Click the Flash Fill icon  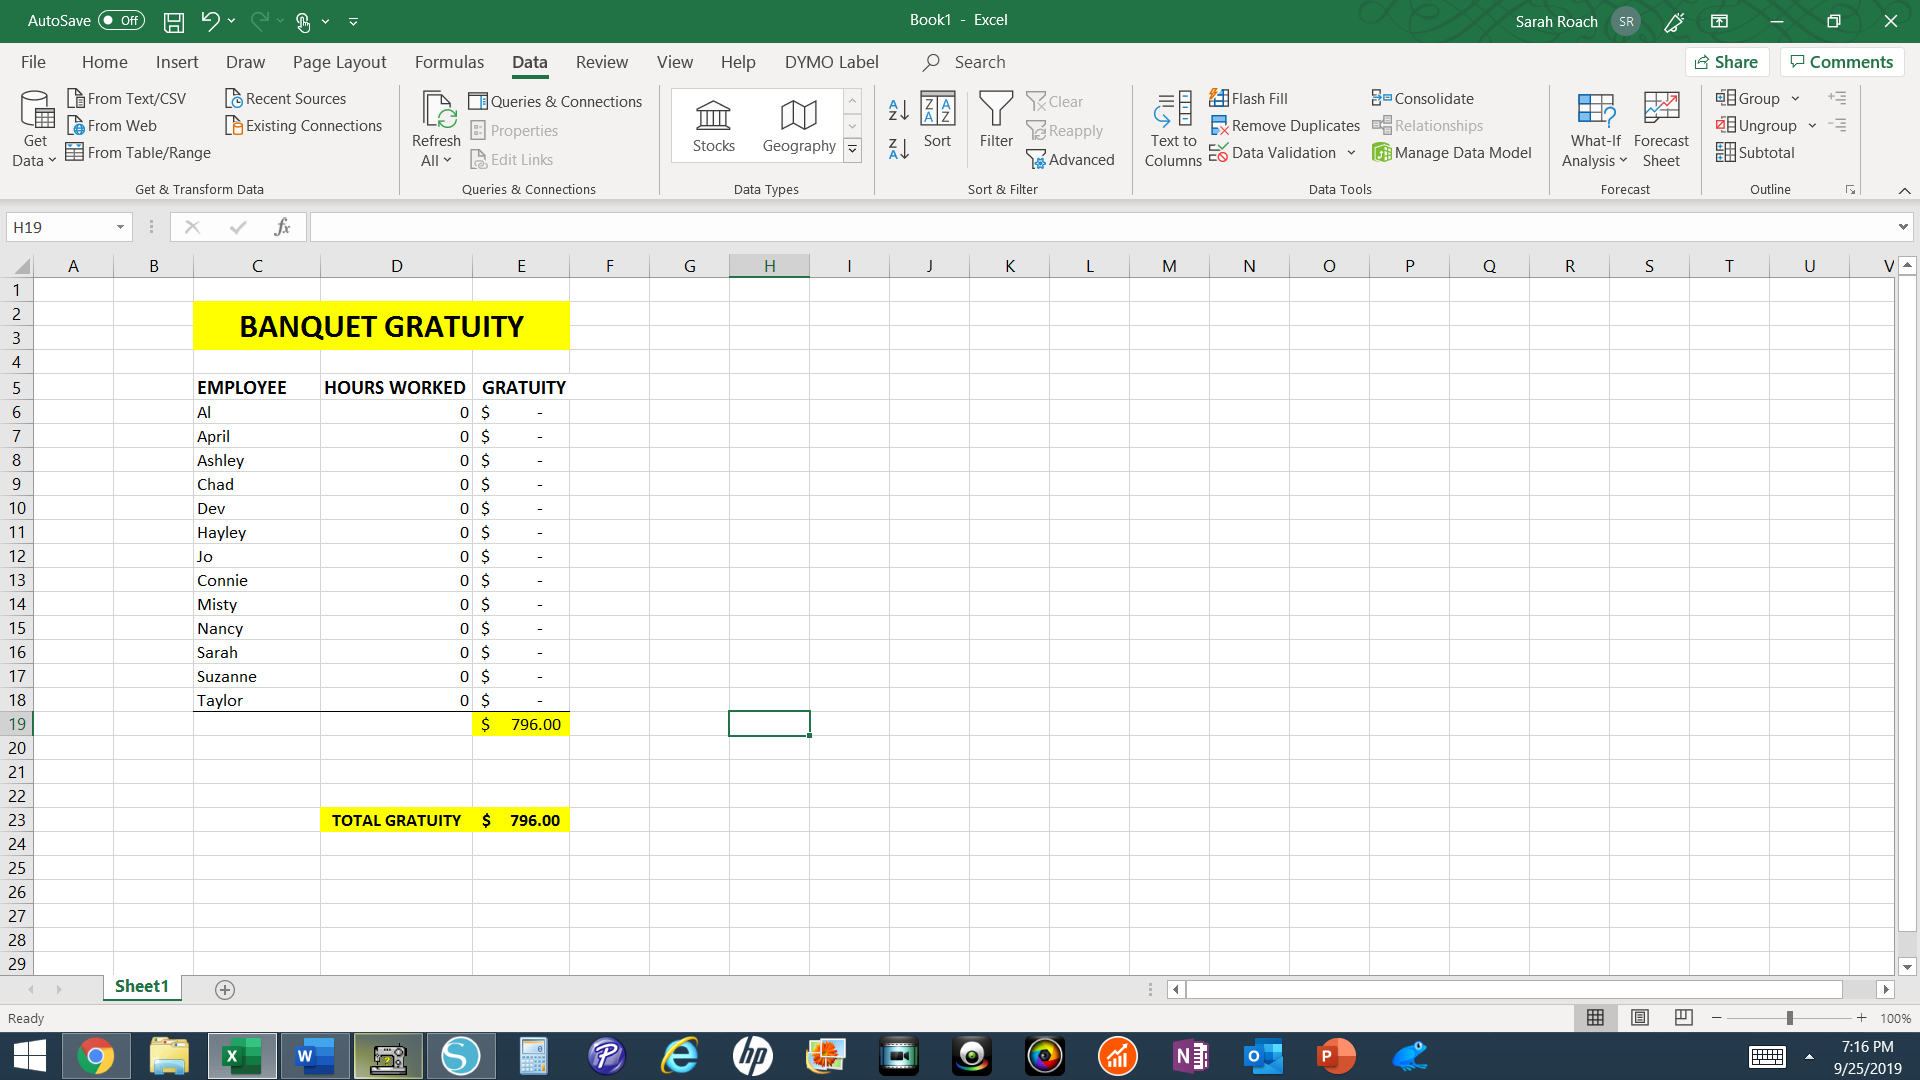pos(1219,98)
